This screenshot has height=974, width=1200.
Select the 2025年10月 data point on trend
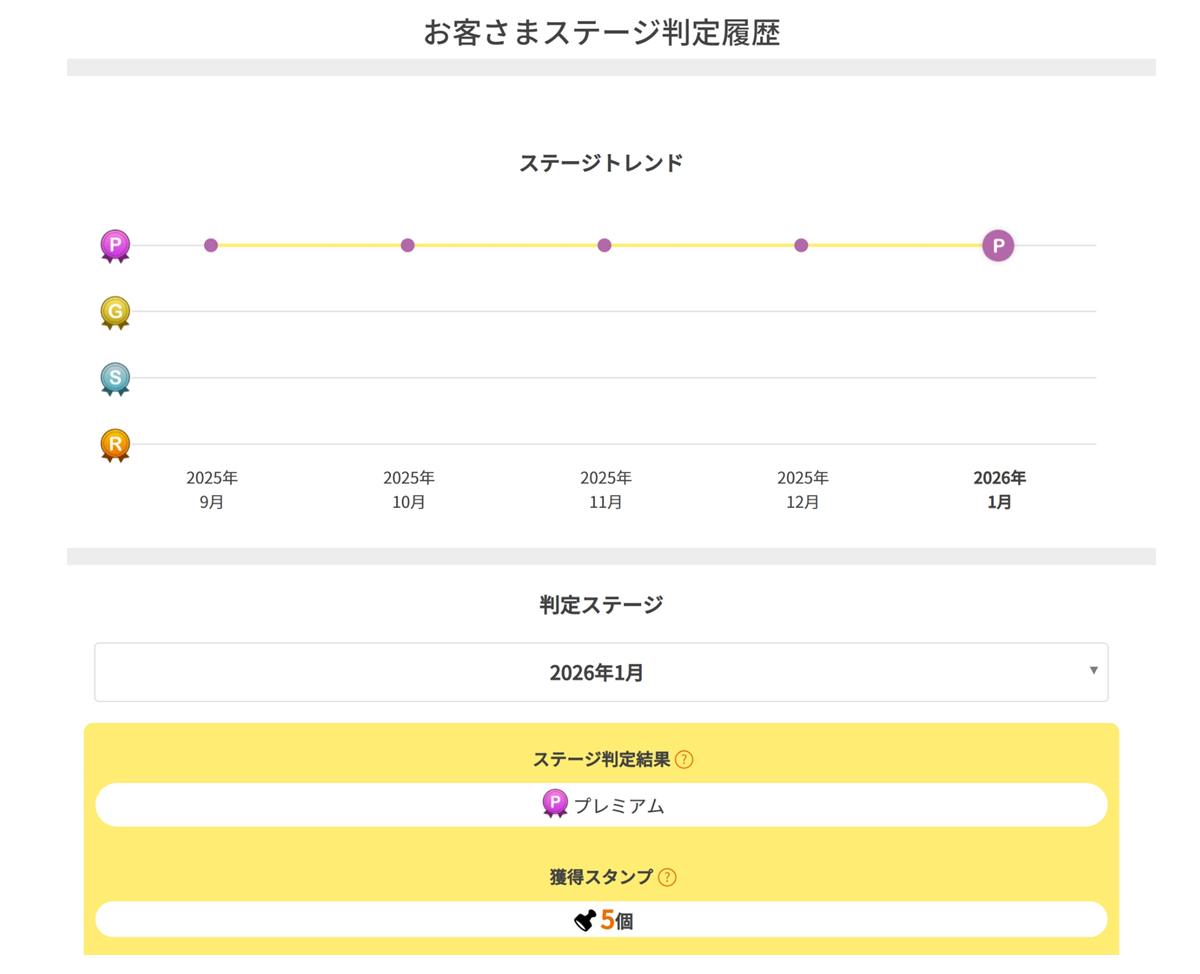(408, 245)
